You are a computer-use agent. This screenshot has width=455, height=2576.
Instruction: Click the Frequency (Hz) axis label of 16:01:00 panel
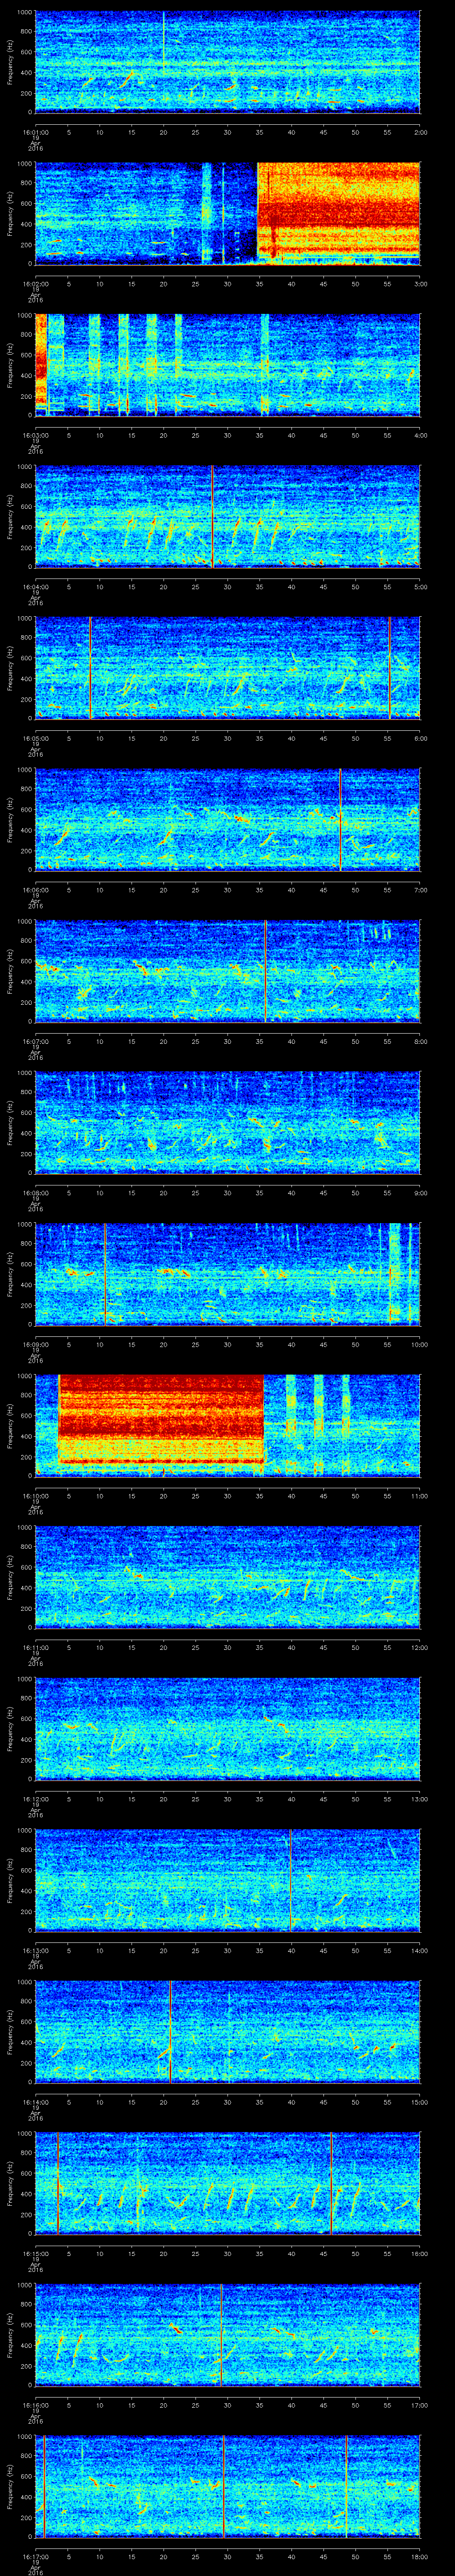coord(10,62)
